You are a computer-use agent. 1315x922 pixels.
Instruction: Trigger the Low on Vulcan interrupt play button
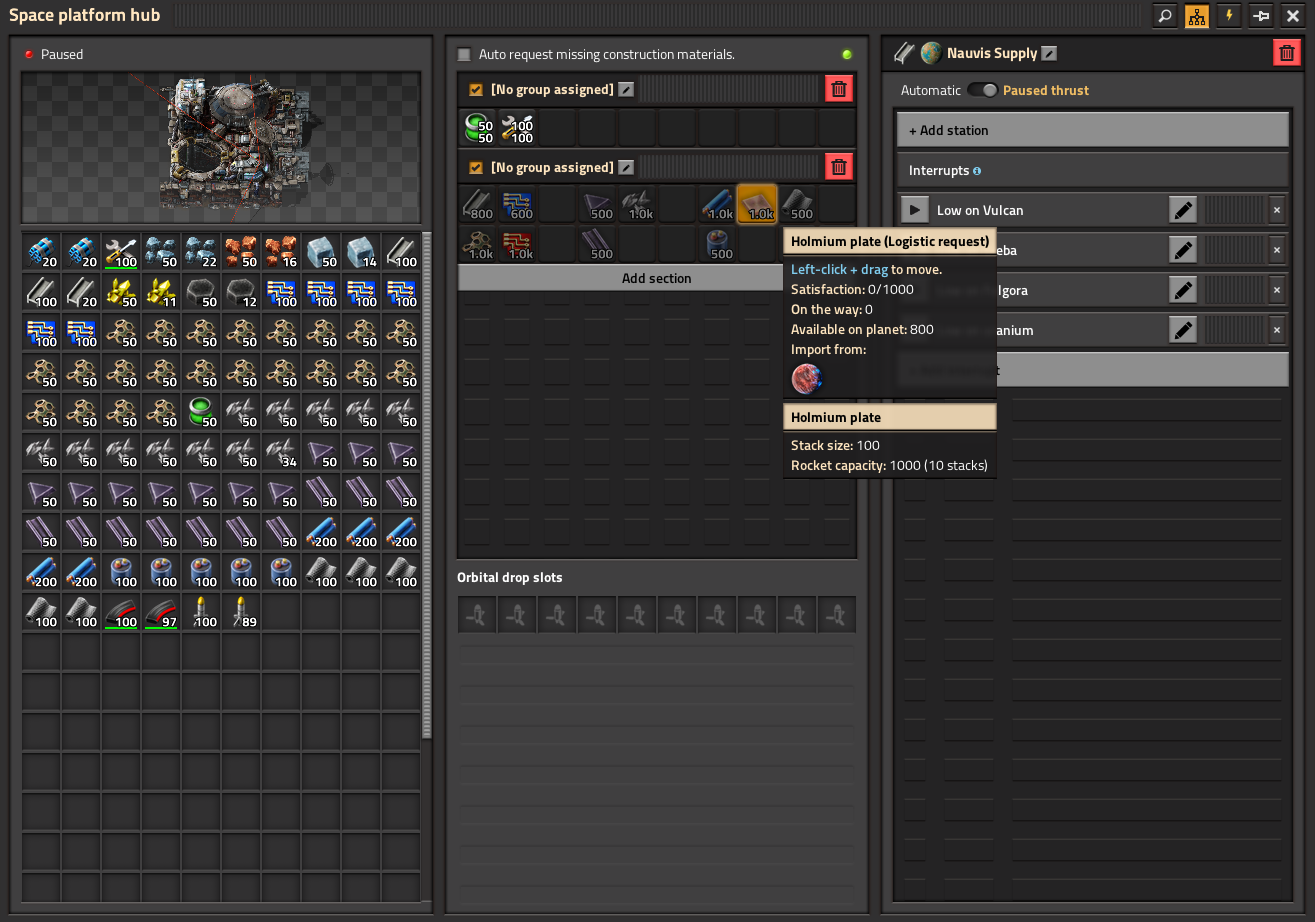(x=914, y=210)
